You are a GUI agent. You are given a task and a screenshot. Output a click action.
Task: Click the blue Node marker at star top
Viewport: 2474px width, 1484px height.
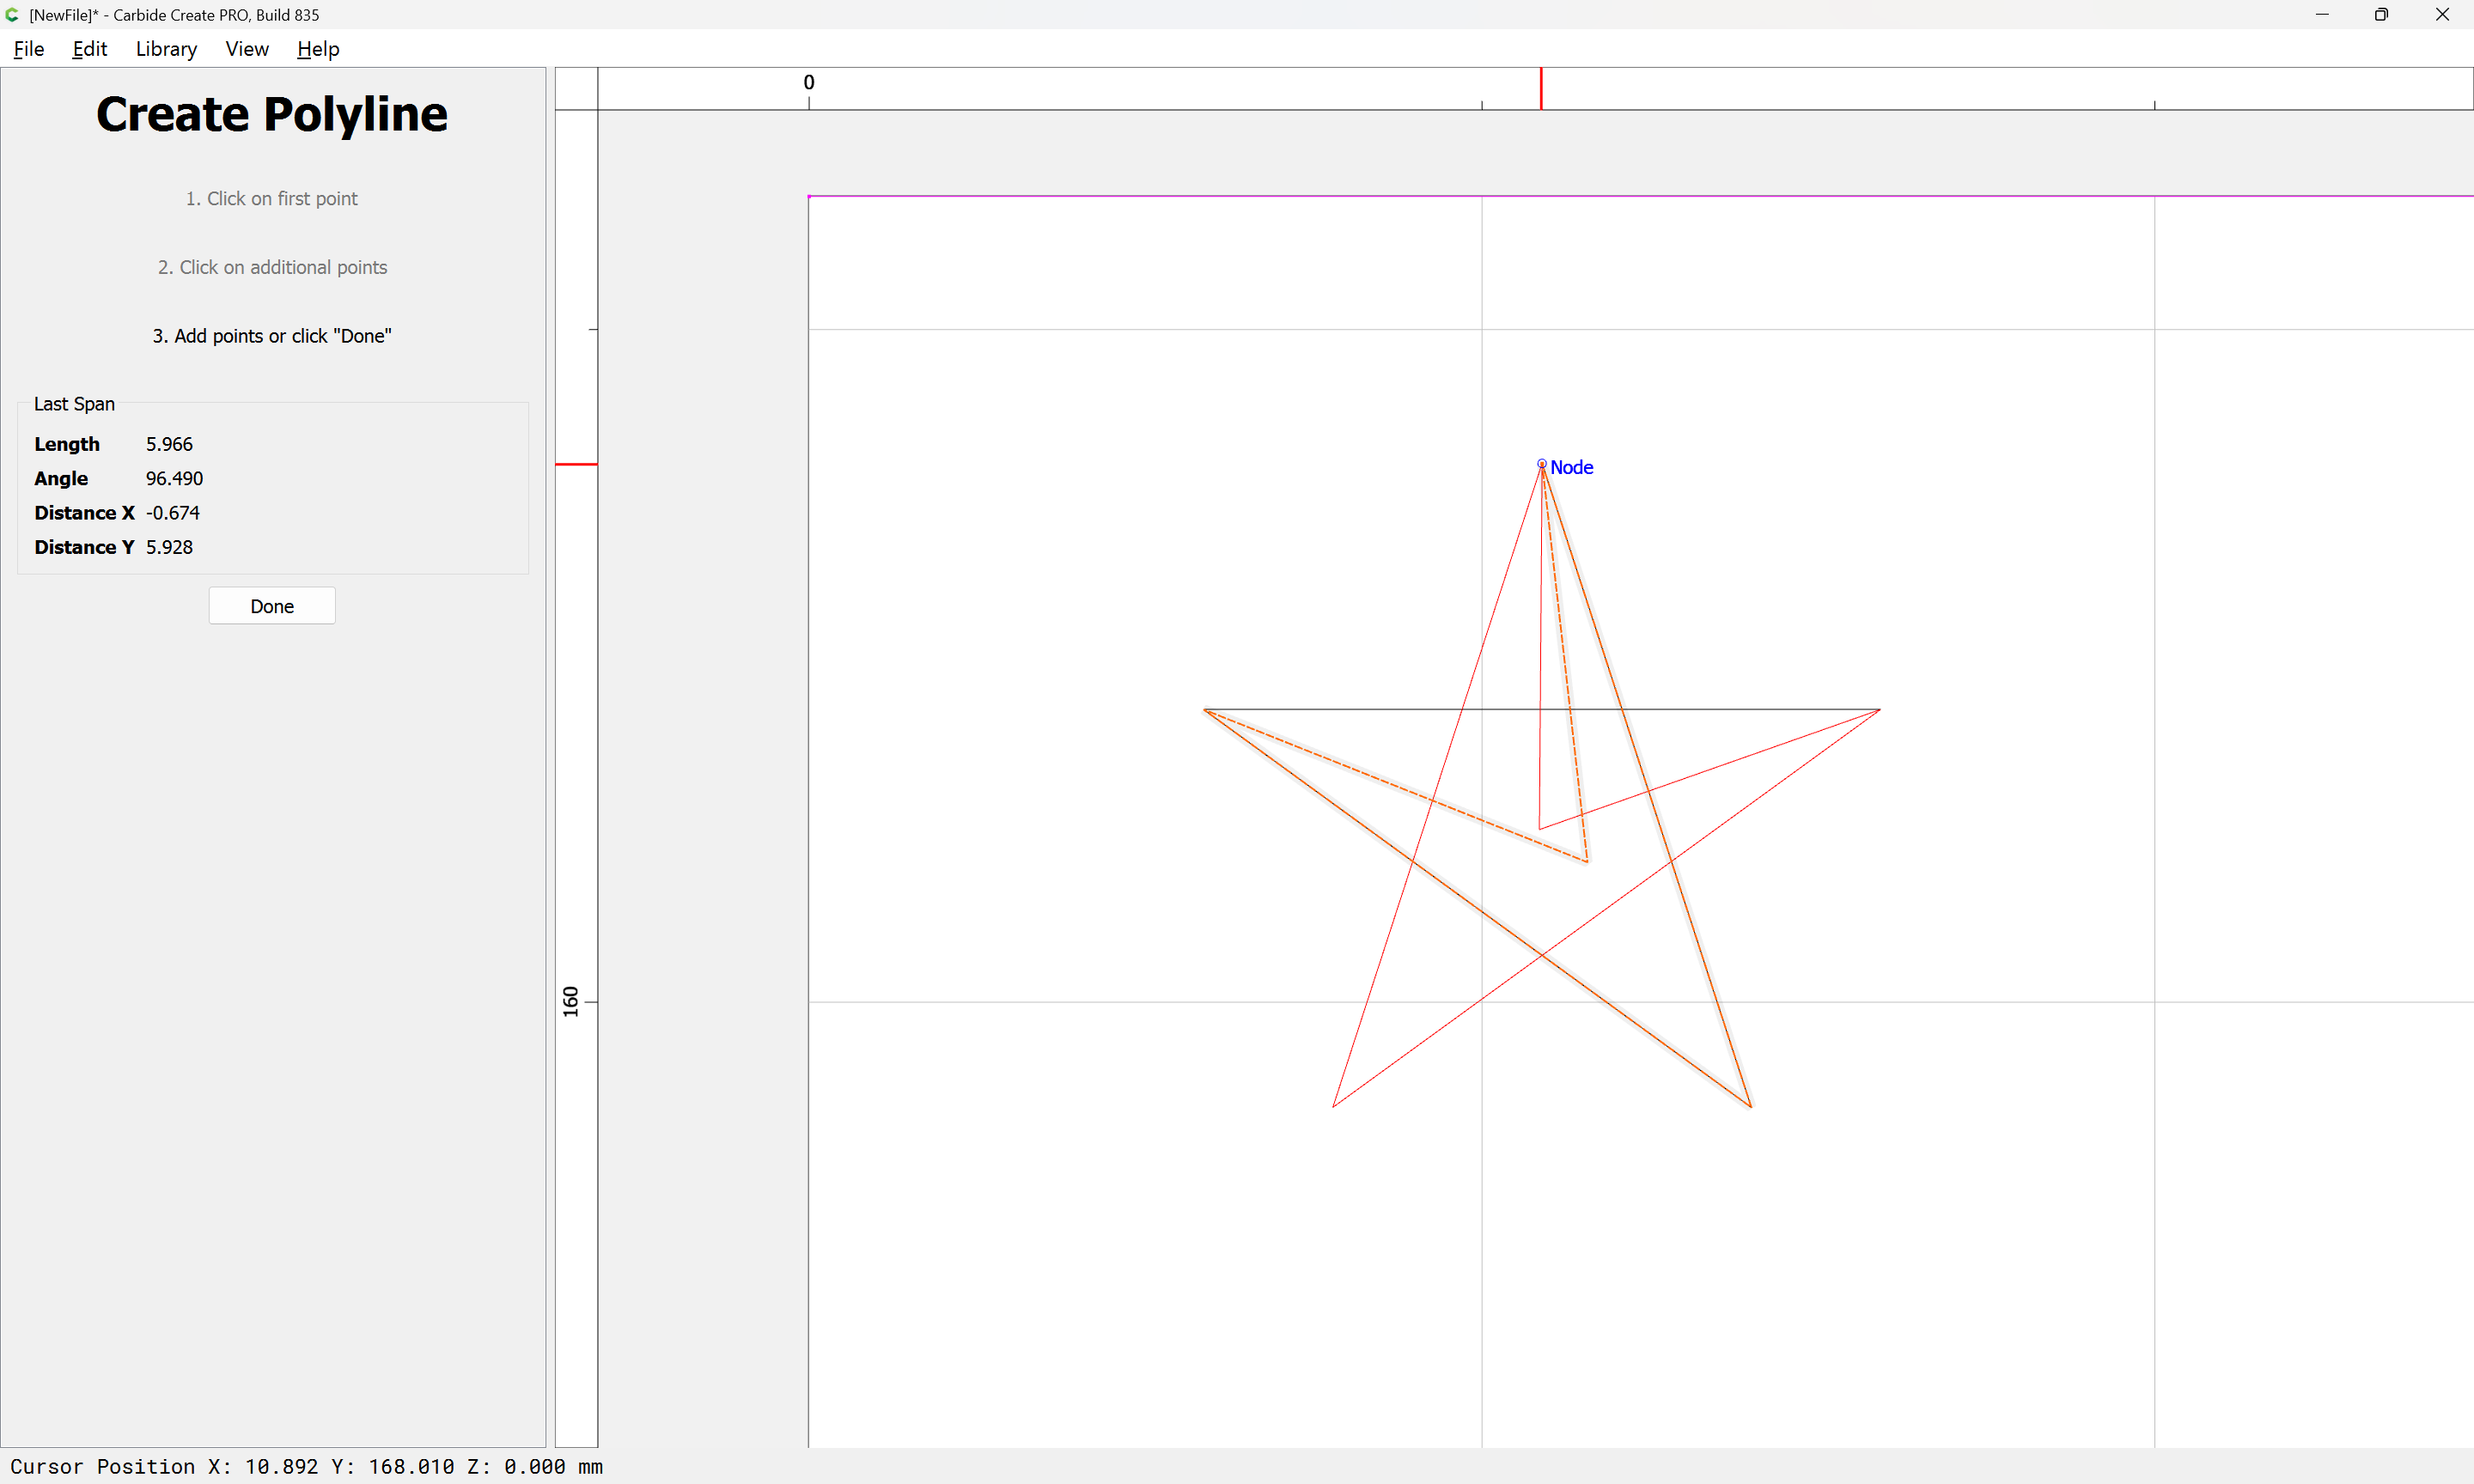1541,464
